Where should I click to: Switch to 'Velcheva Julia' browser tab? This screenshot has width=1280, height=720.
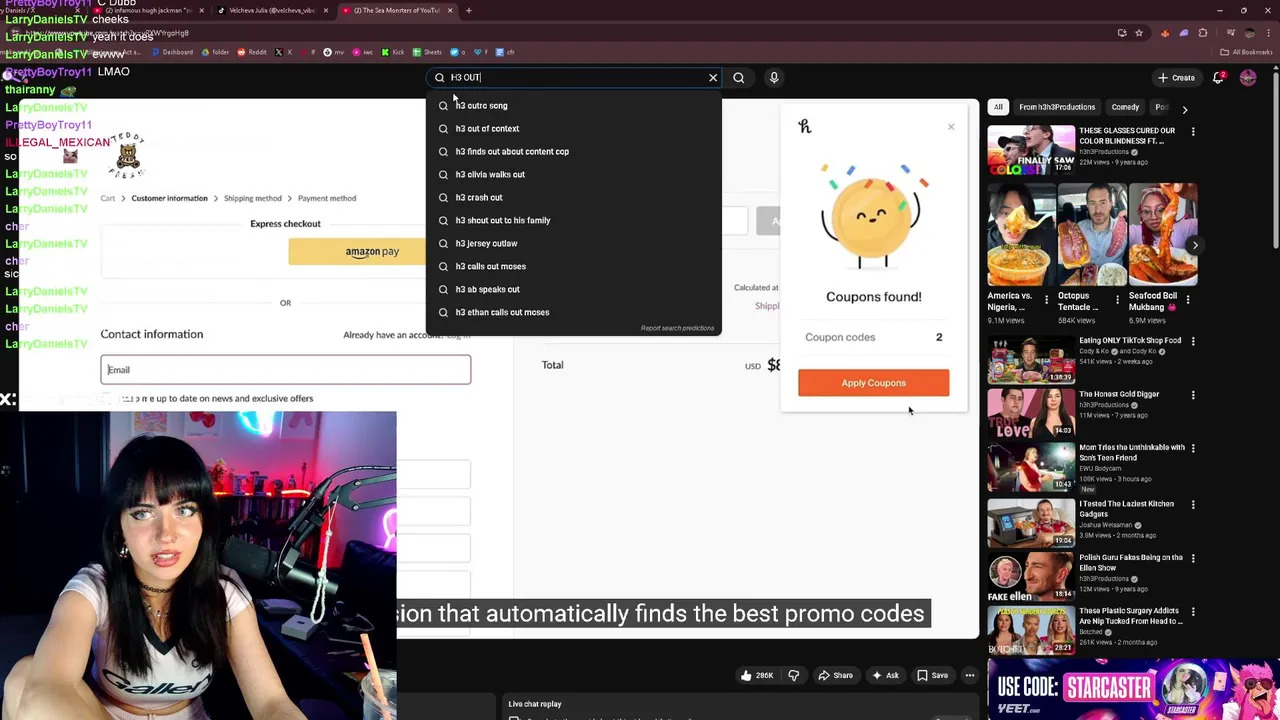click(272, 10)
